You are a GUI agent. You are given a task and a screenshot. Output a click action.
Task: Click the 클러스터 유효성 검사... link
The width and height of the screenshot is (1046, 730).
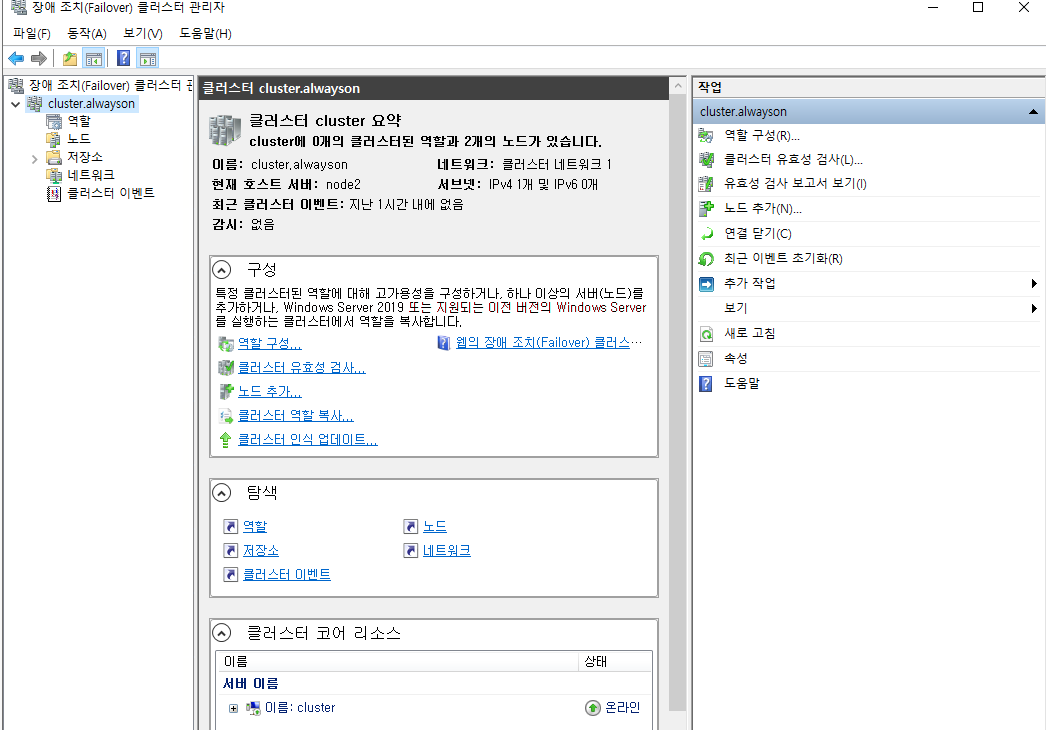pos(302,367)
